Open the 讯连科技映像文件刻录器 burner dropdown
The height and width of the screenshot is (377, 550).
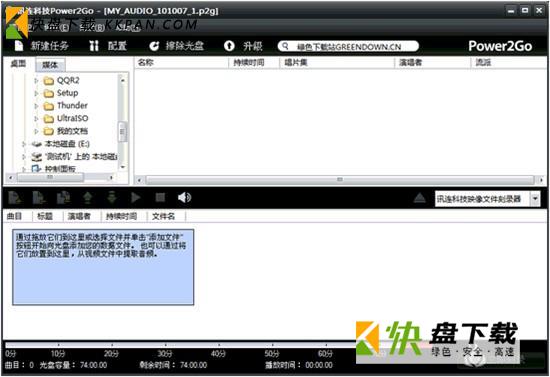click(x=535, y=199)
